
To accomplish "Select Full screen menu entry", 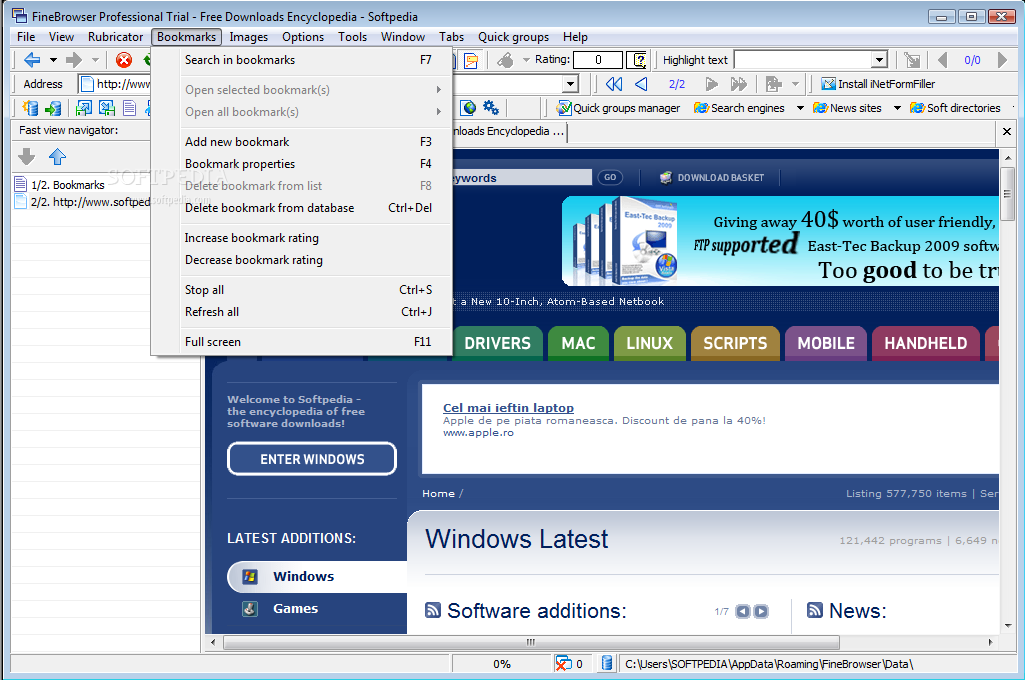I will click(x=301, y=342).
